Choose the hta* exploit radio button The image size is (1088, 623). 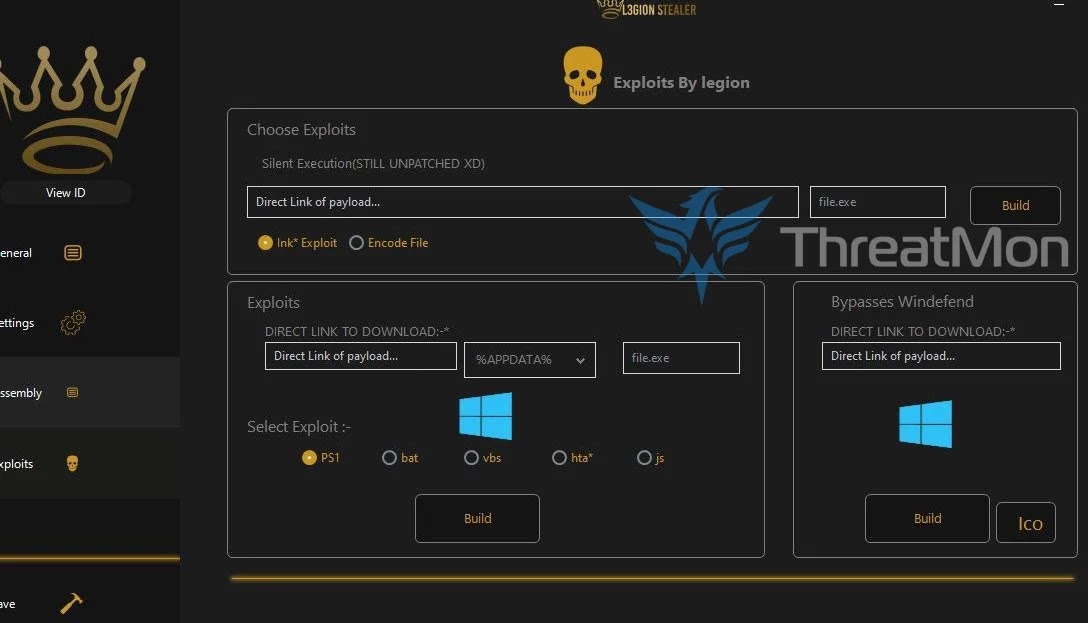tap(559, 458)
